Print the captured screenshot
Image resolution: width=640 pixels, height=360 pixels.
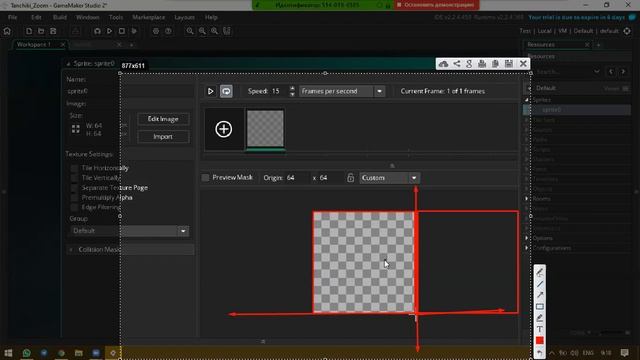pos(482,64)
